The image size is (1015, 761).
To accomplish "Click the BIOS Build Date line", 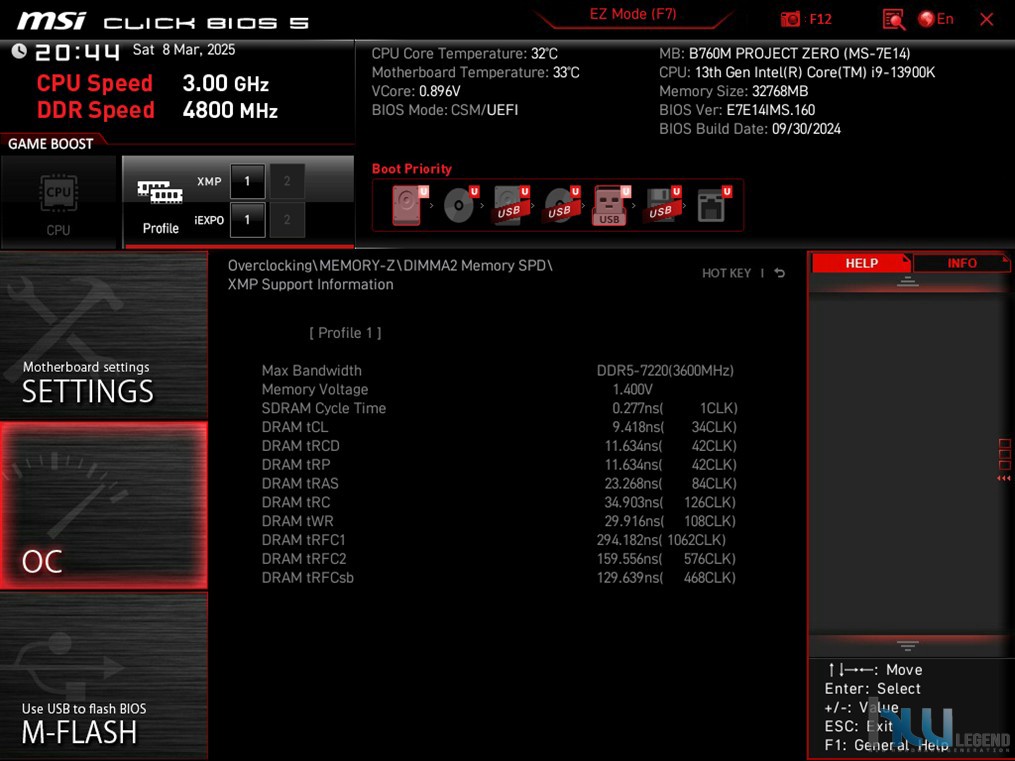I will point(750,129).
